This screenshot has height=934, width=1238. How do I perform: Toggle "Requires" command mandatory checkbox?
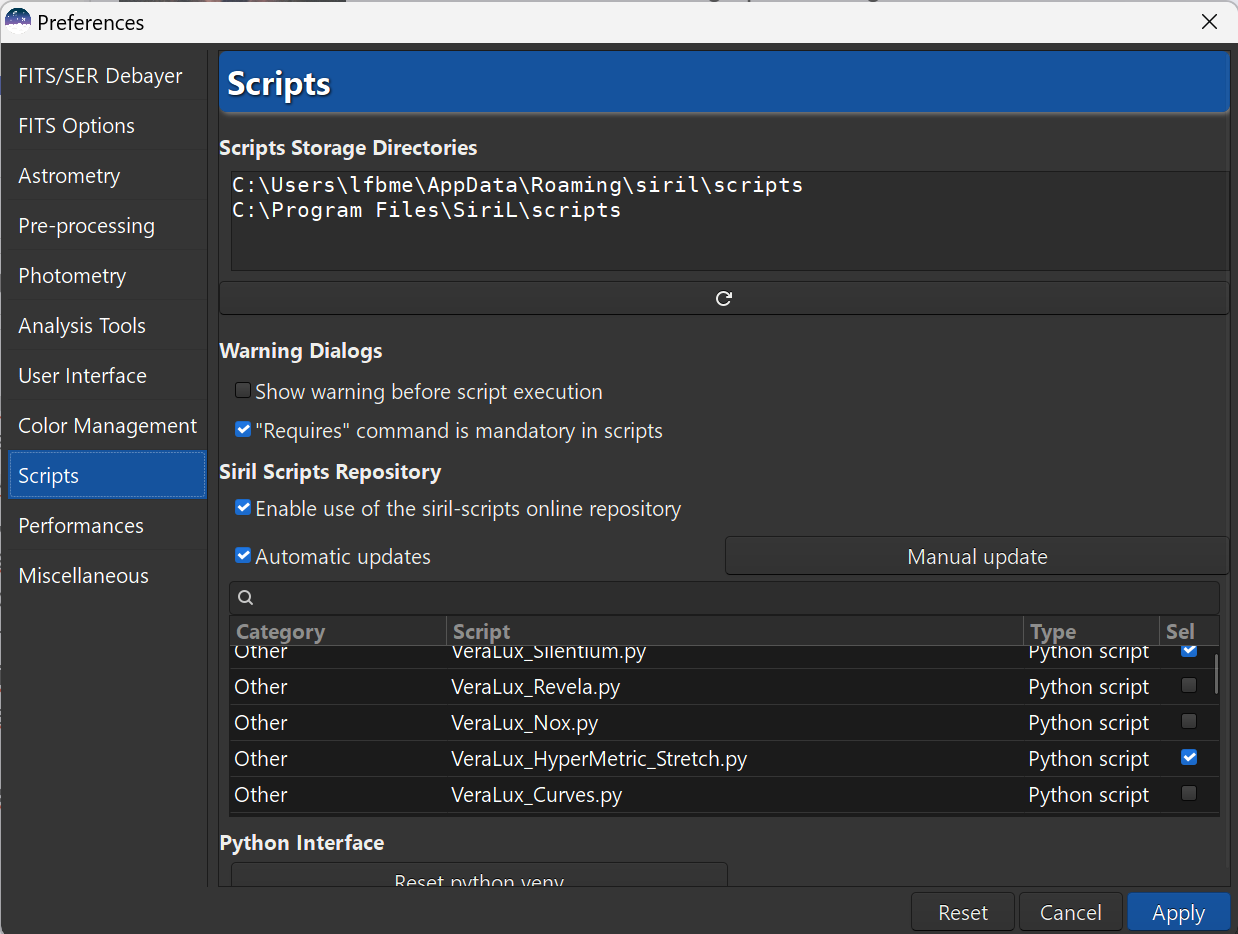pyautogui.click(x=243, y=430)
